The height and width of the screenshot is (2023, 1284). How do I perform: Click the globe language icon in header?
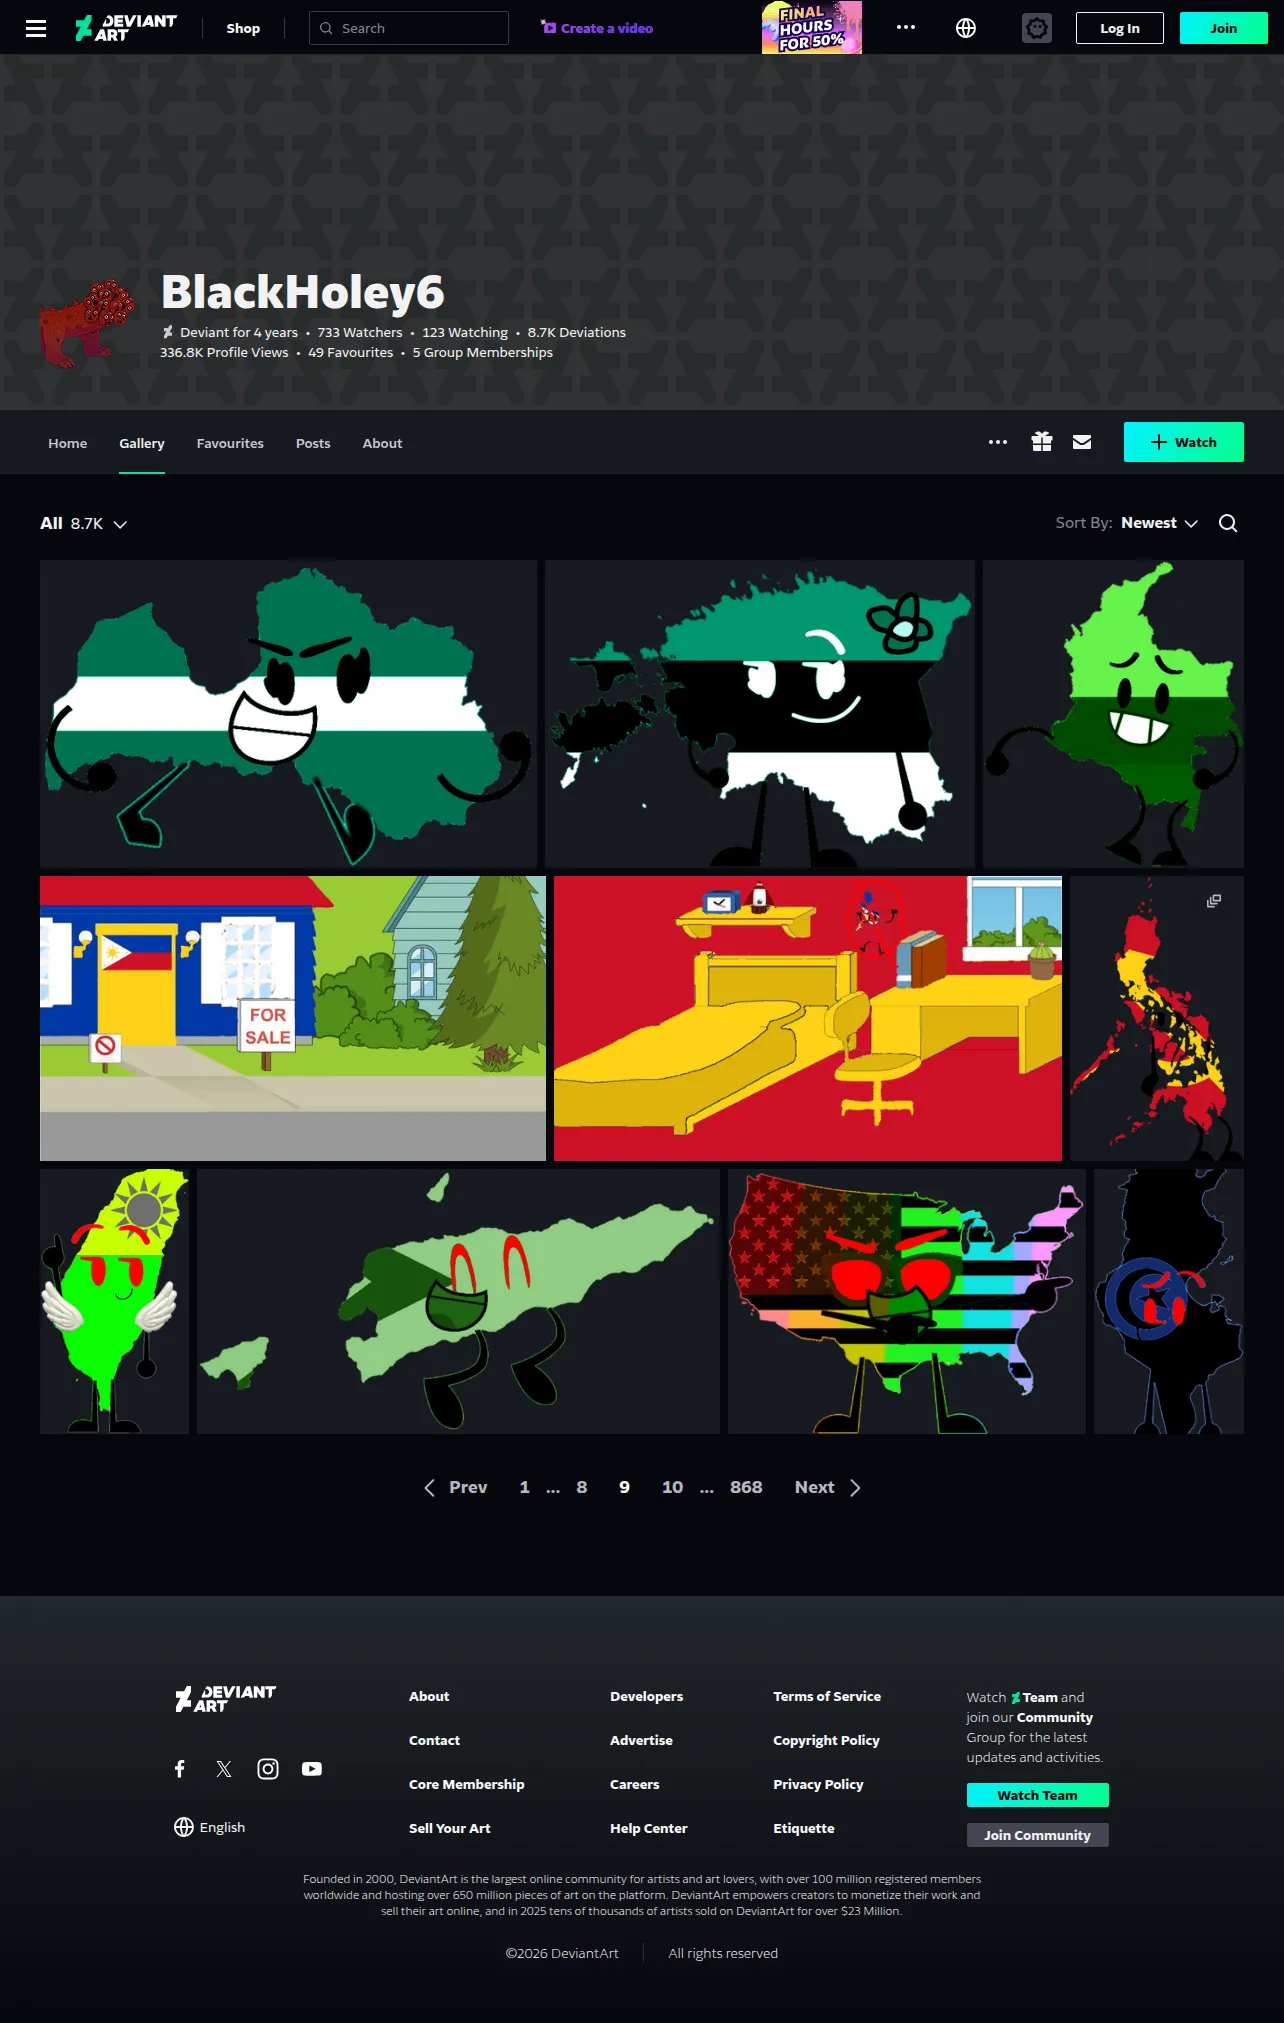[966, 28]
